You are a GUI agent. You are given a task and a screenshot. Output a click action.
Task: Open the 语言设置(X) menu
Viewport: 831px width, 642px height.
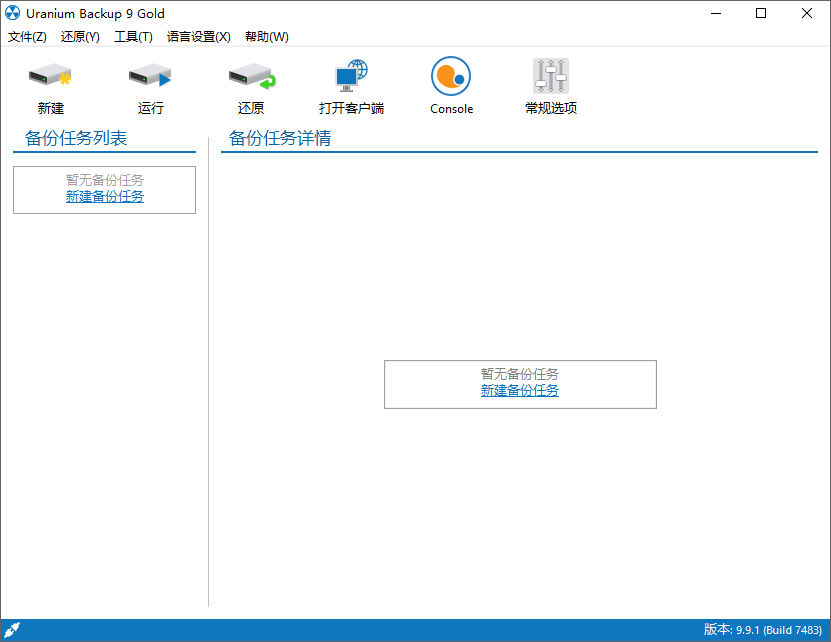point(198,36)
